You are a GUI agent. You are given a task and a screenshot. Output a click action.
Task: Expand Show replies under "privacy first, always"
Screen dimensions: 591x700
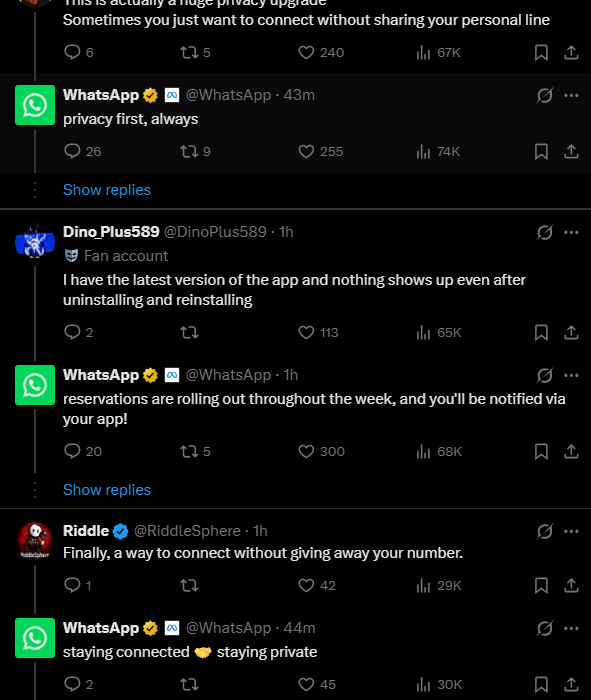(x=107, y=190)
